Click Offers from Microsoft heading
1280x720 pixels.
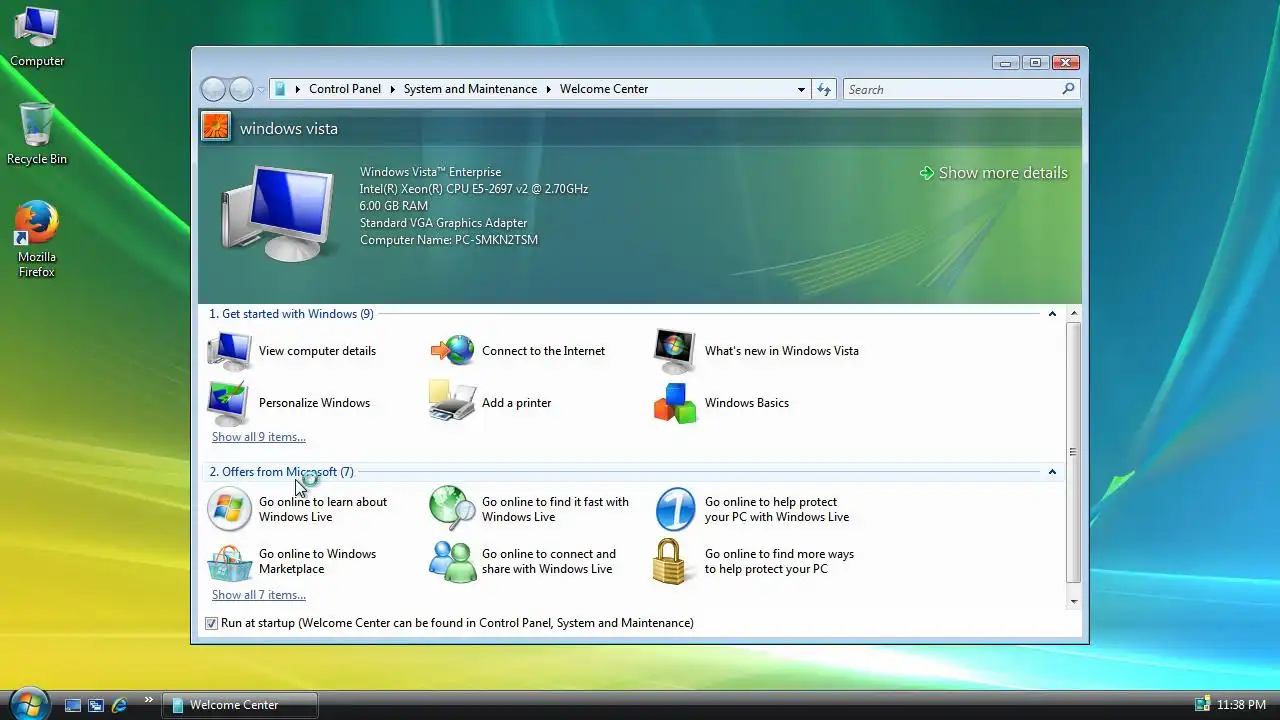[281, 472]
